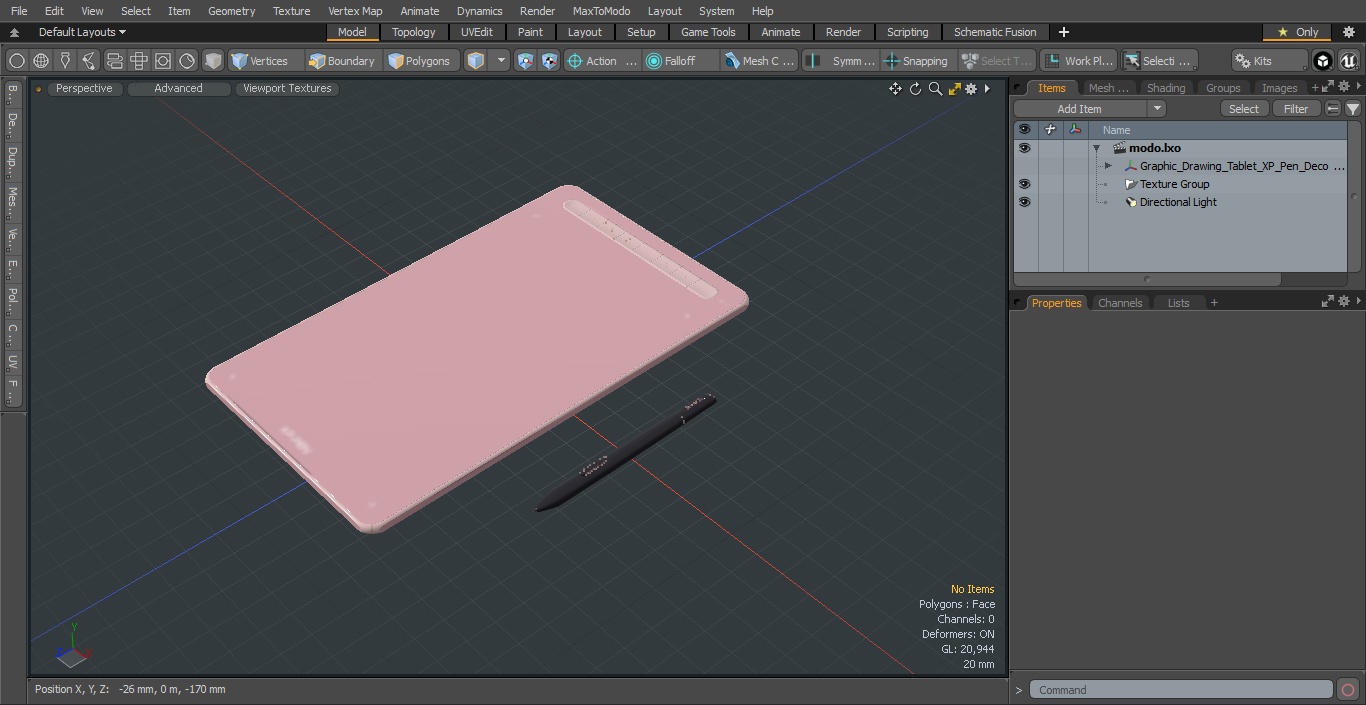Screen dimensions: 1366x705
Task: Toggle visibility of Texture Group
Action: coord(1024,184)
